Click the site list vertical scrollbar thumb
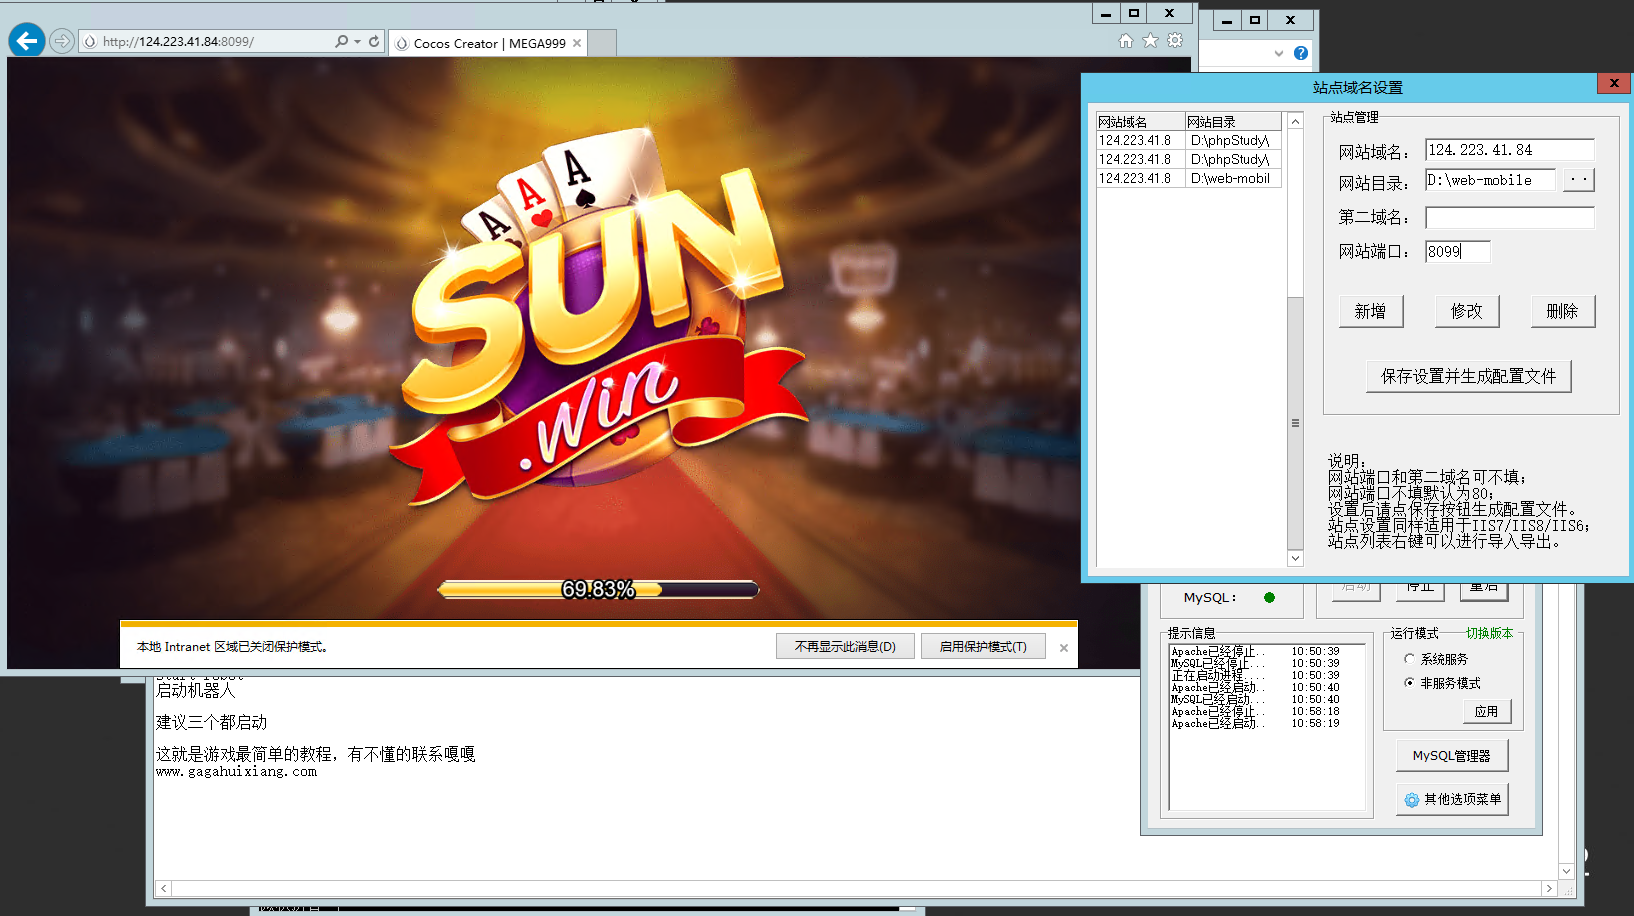 [x=1295, y=423]
